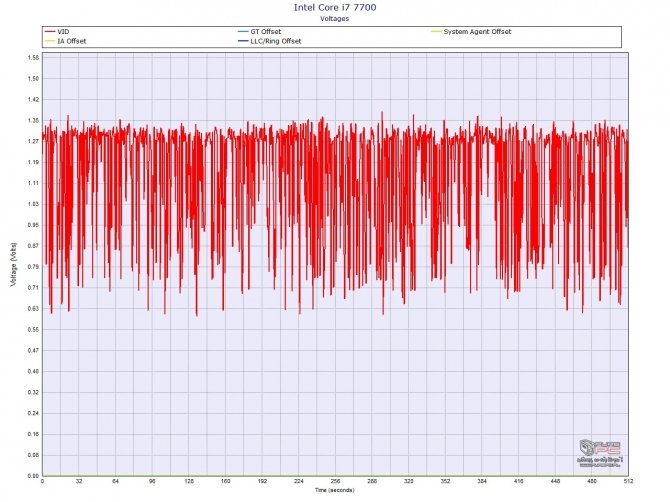The width and height of the screenshot is (670, 502).
Task: Click the System Agent Offset legend entry
Action: pos(471,32)
